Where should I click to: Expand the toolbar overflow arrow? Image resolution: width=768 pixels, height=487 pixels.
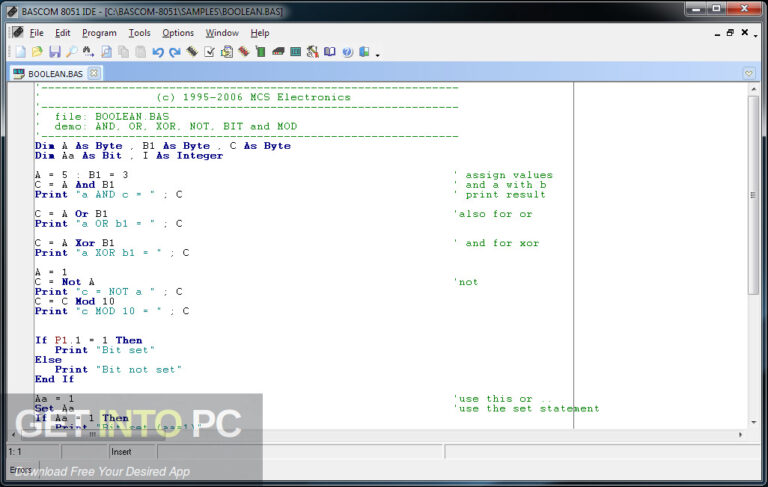click(378, 55)
